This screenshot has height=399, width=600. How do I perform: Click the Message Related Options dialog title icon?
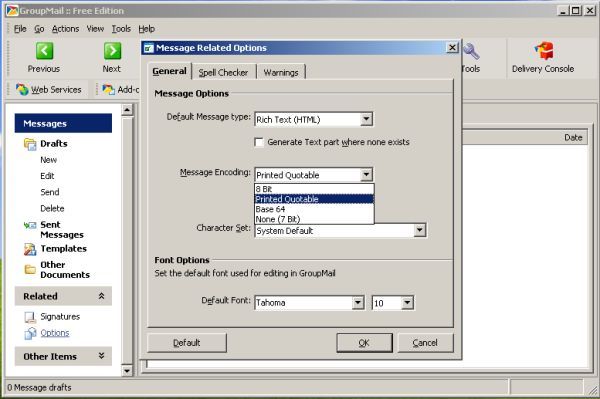click(x=148, y=48)
